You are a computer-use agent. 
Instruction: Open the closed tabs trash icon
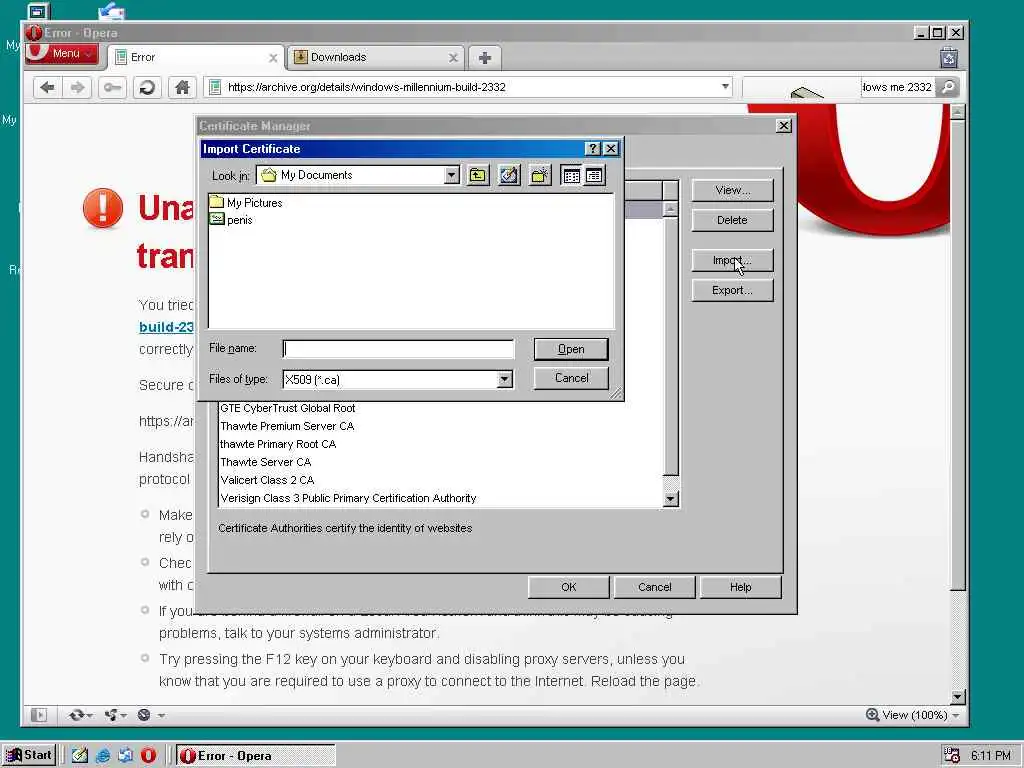click(949, 58)
